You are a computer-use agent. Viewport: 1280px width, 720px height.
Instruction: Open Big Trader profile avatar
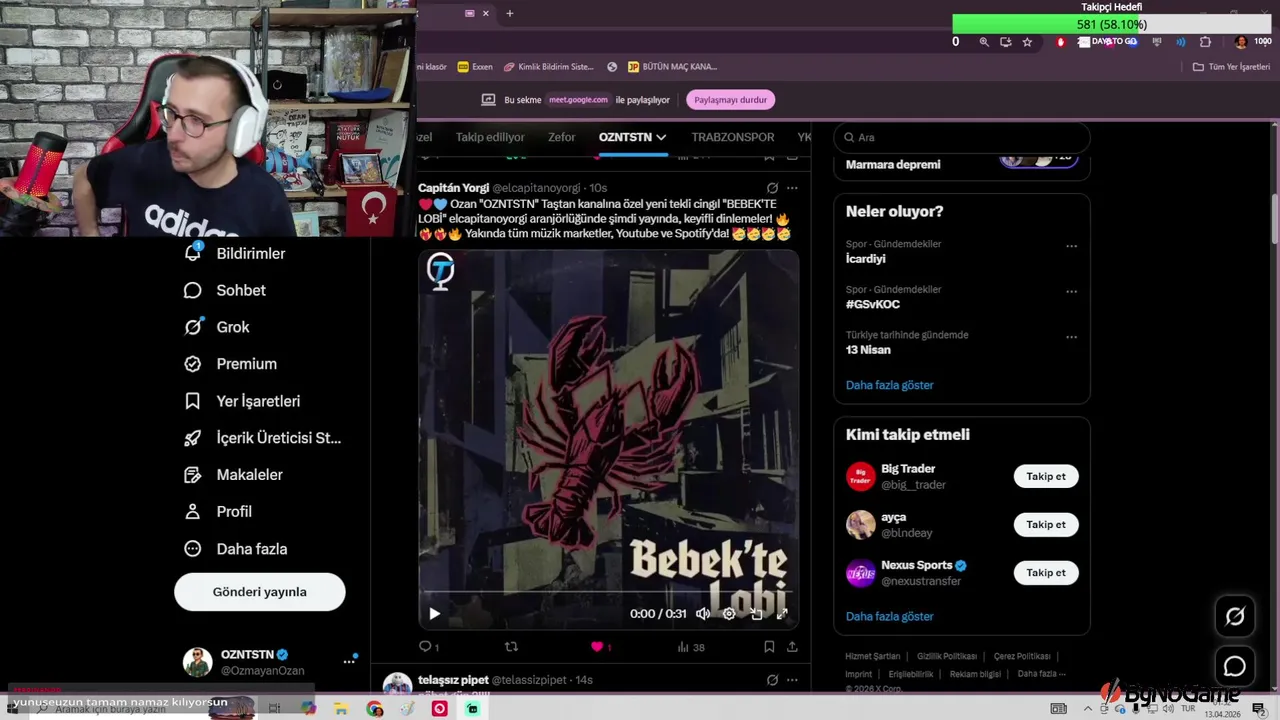(x=861, y=476)
